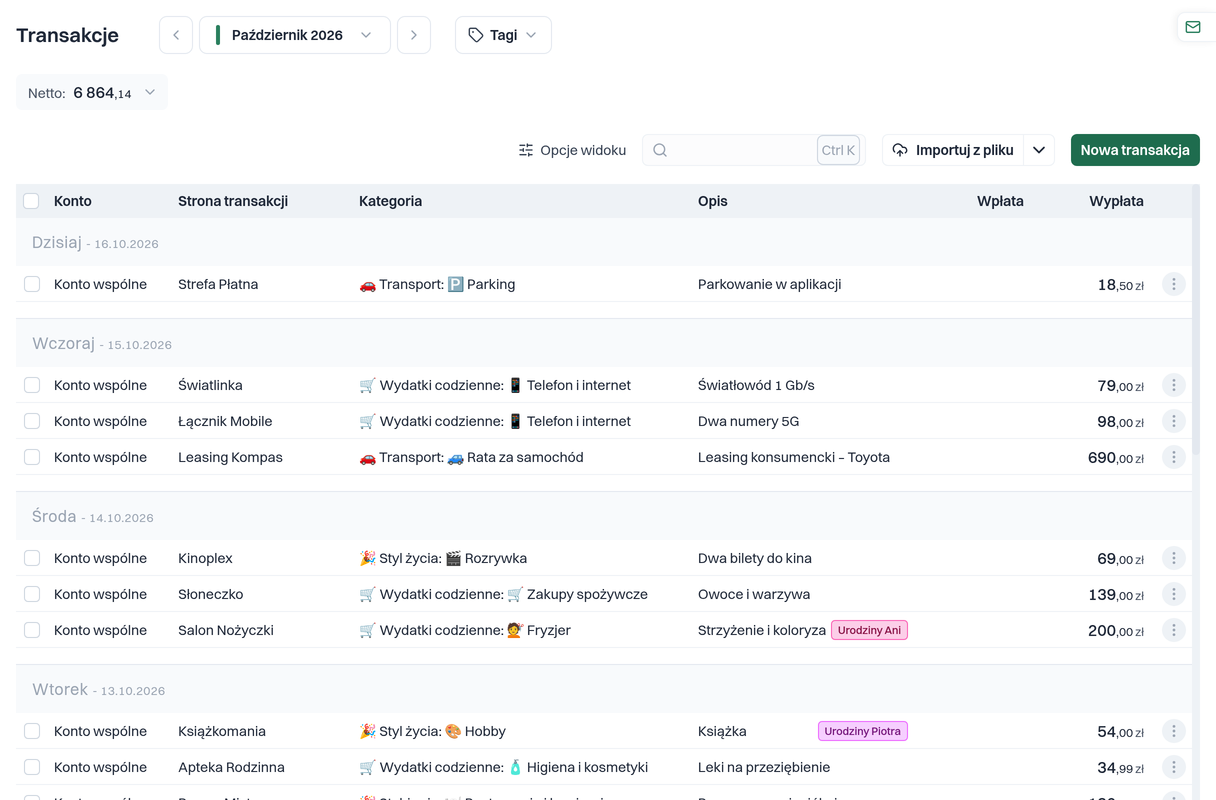Click the Nowa transakcja button
The height and width of the screenshot is (800, 1216).
tap(1135, 150)
